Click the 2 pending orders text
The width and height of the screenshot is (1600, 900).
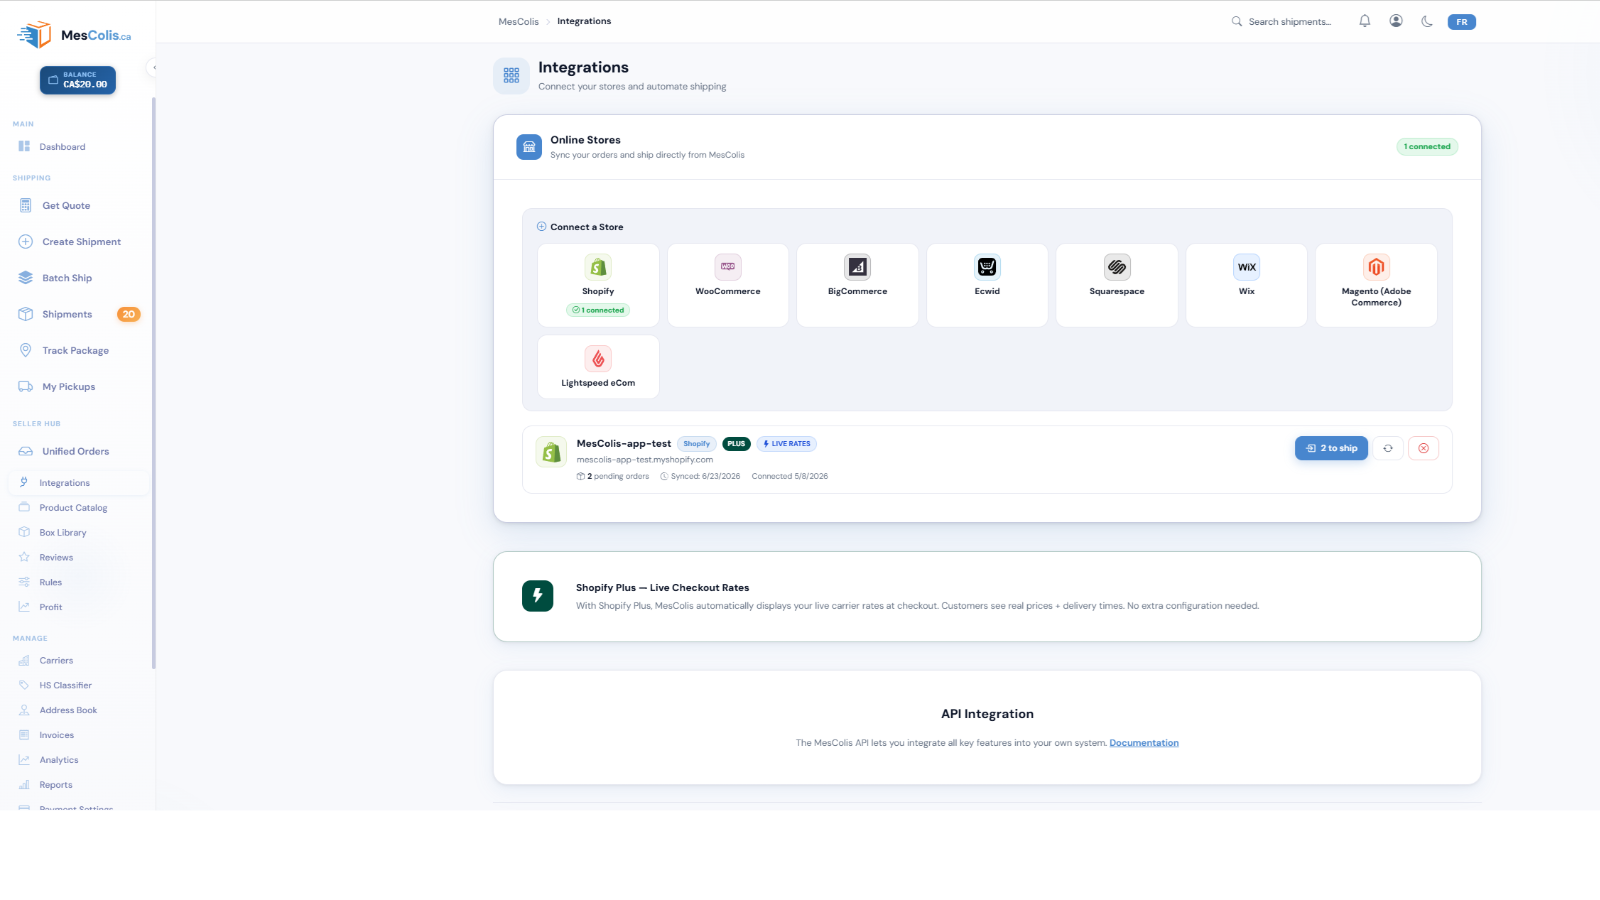(x=613, y=476)
